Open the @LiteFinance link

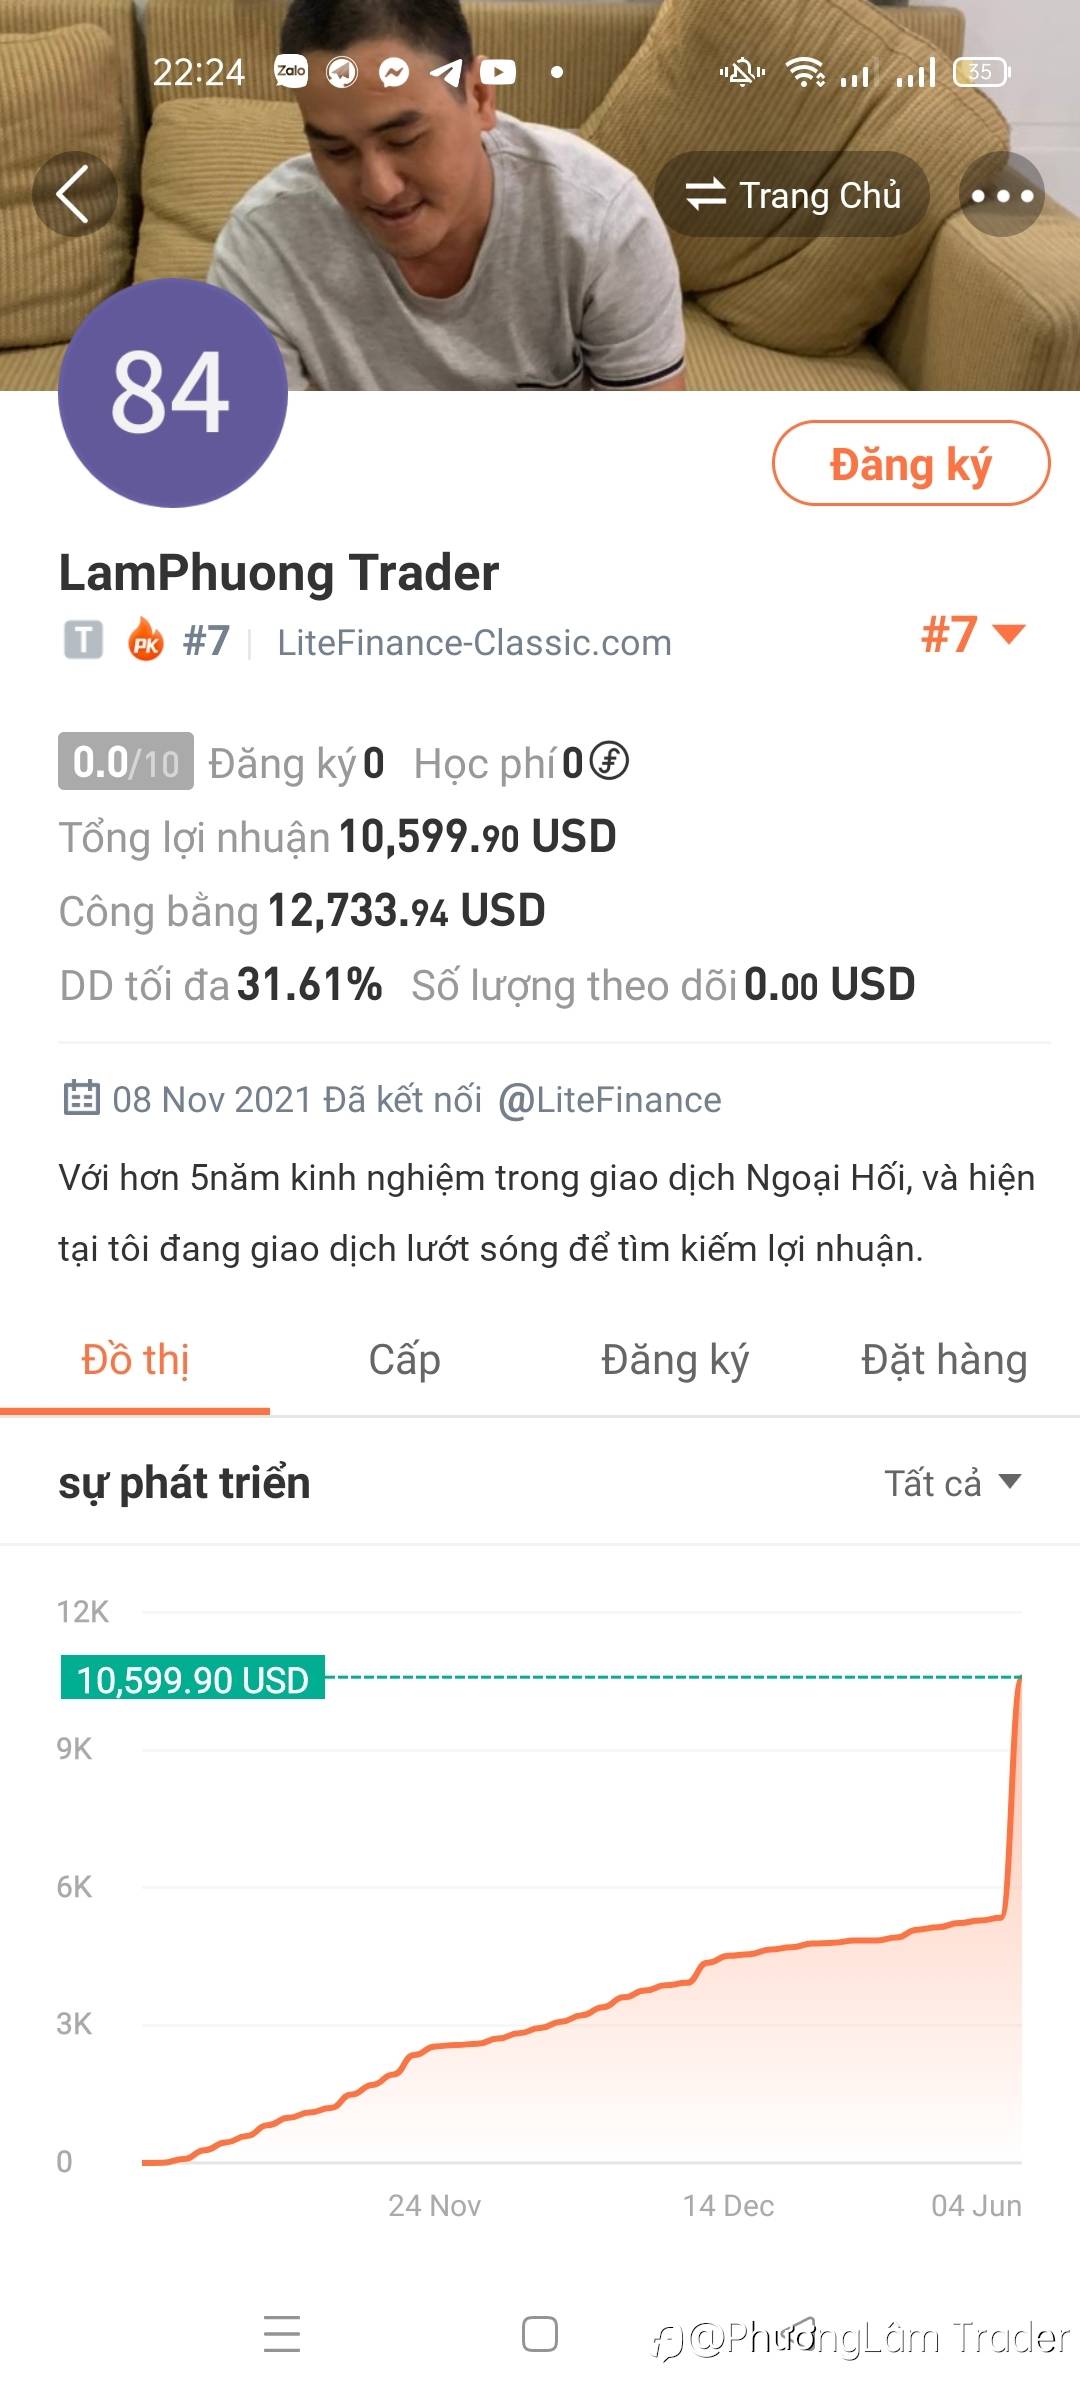[610, 1100]
